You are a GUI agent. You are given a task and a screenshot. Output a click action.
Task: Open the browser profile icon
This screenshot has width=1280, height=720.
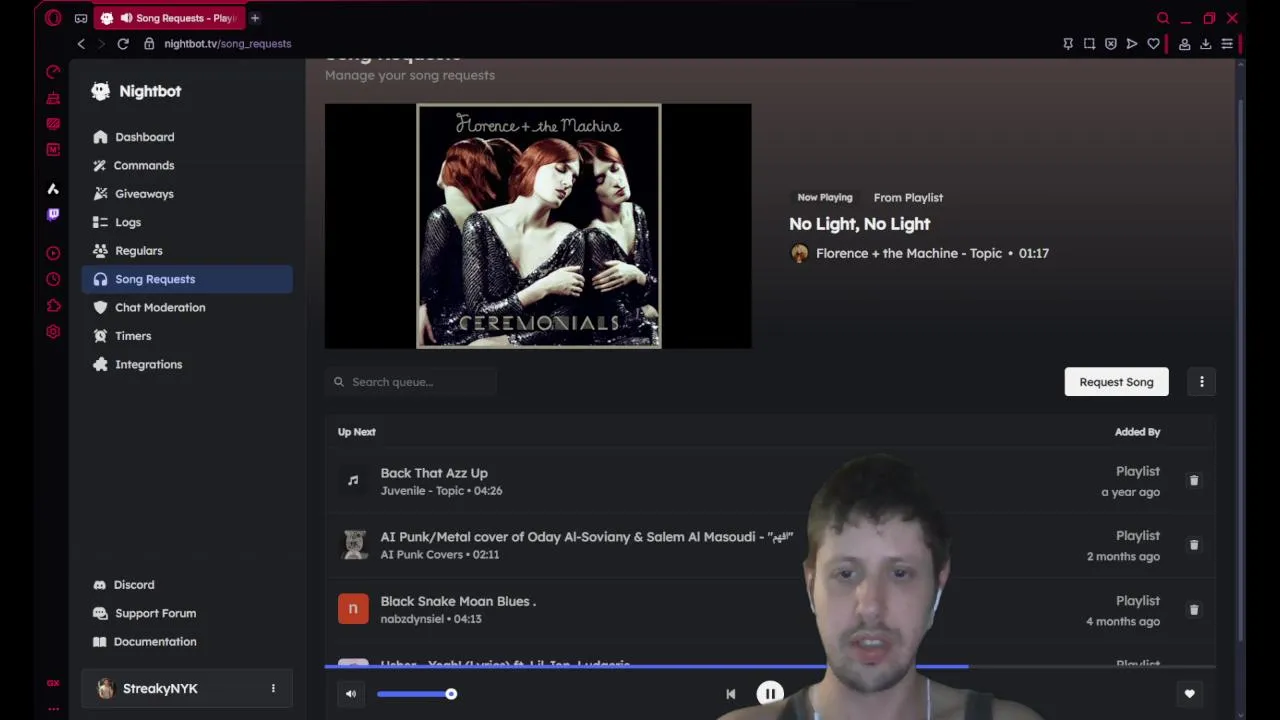[x=1184, y=44]
